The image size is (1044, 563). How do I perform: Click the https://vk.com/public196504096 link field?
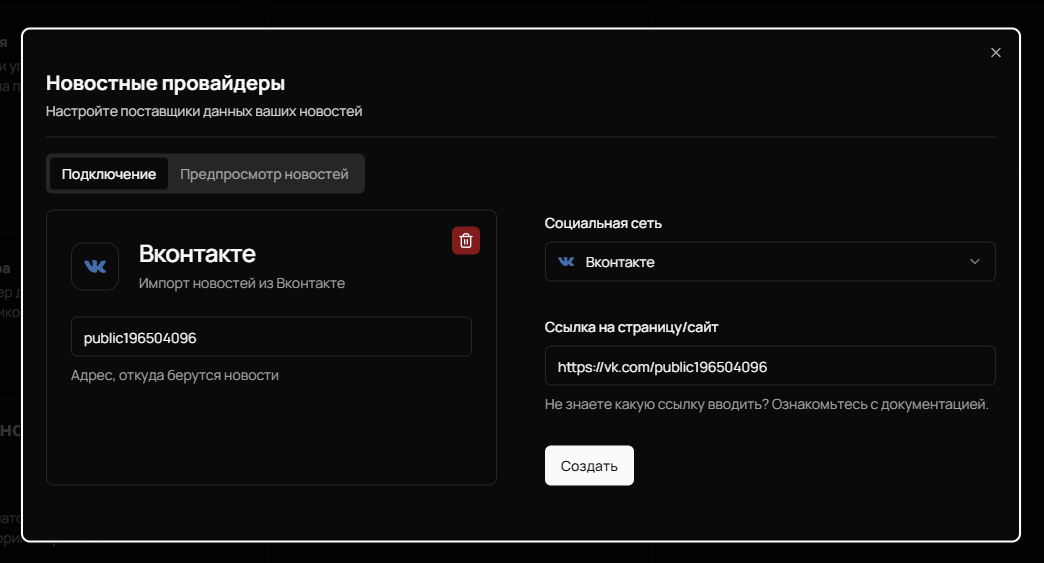[769, 366]
